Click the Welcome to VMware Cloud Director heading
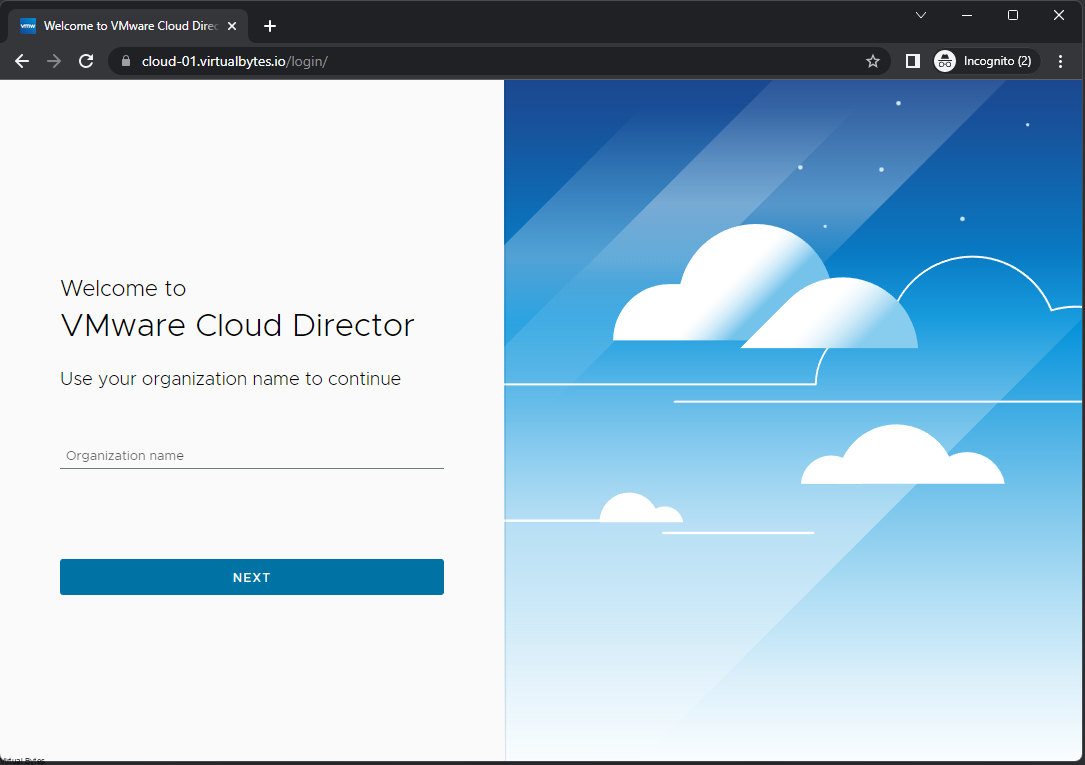Image resolution: width=1085 pixels, height=765 pixels. tap(237, 325)
